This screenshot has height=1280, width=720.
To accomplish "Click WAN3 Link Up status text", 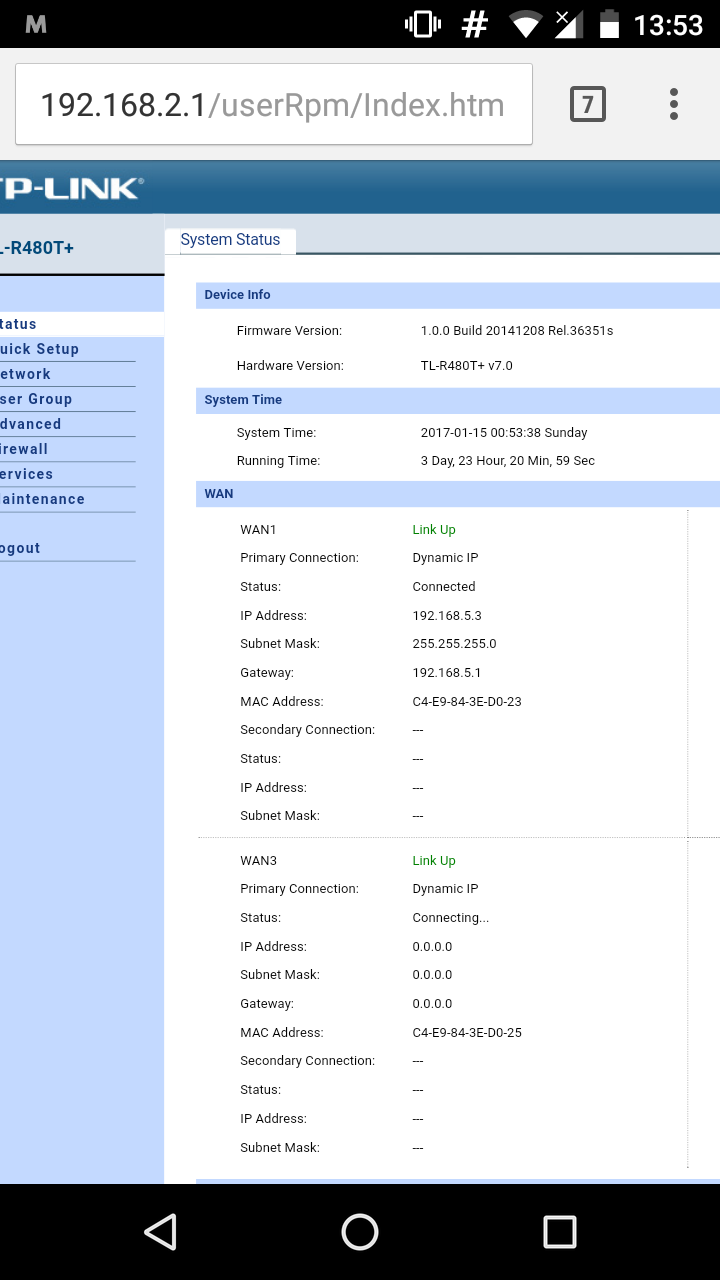I will 434,861.
